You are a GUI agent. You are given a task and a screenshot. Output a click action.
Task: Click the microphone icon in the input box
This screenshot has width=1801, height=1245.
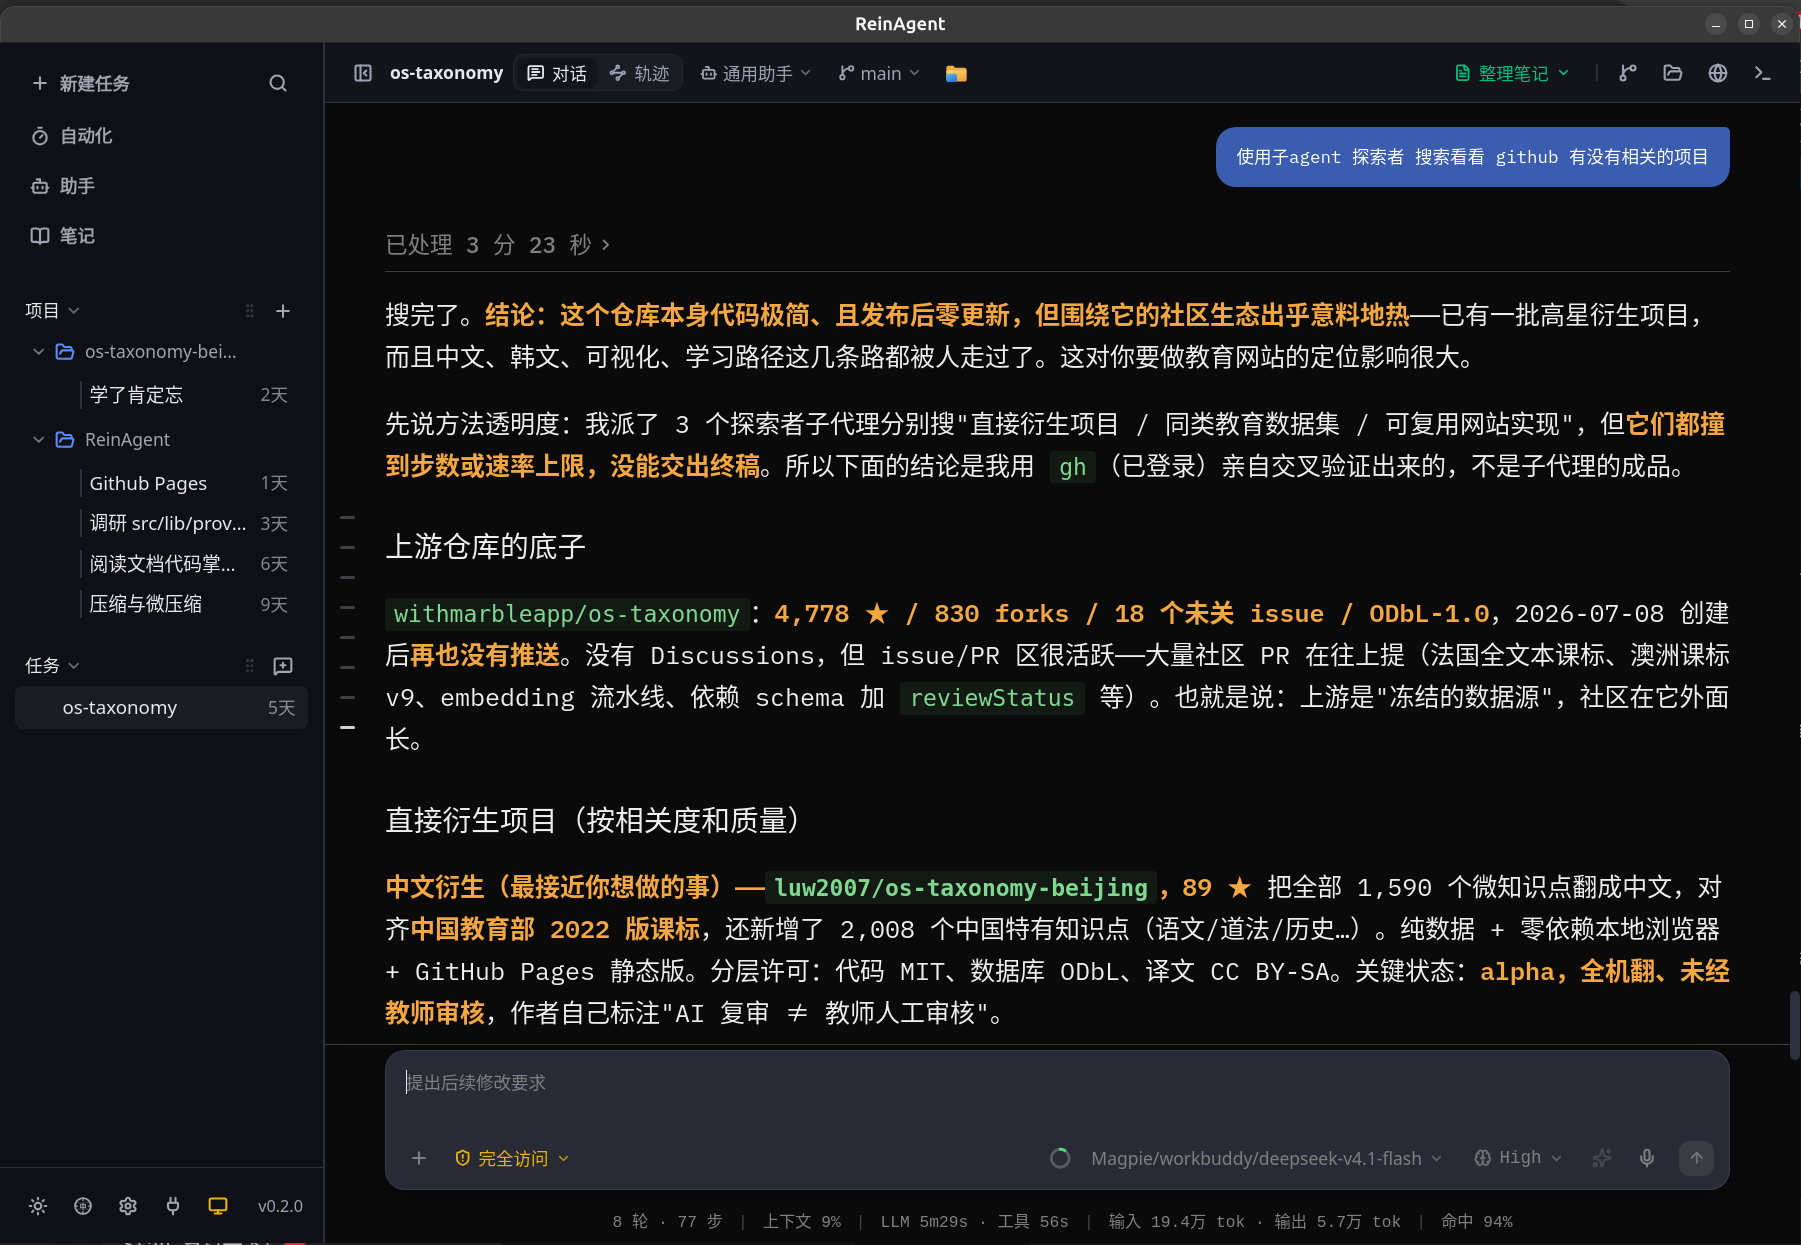point(1647,1158)
